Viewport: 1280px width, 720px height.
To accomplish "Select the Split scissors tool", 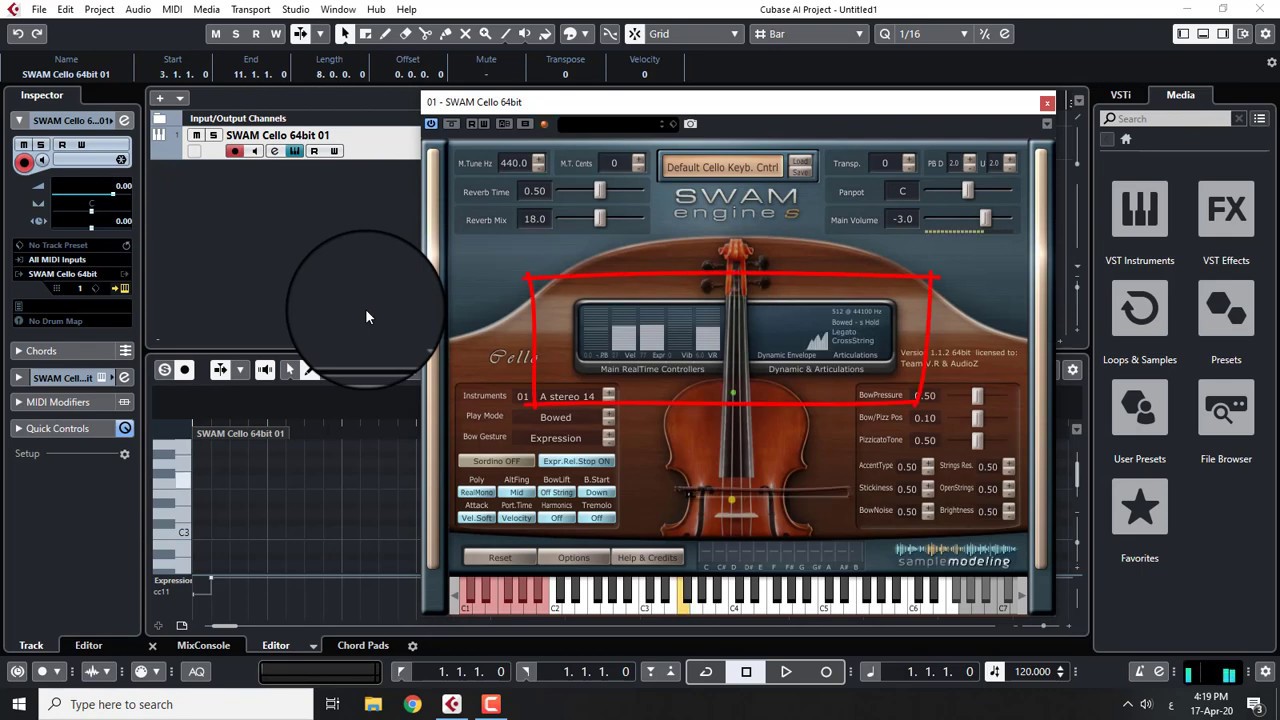I will pyautogui.click(x=425, y=34).
